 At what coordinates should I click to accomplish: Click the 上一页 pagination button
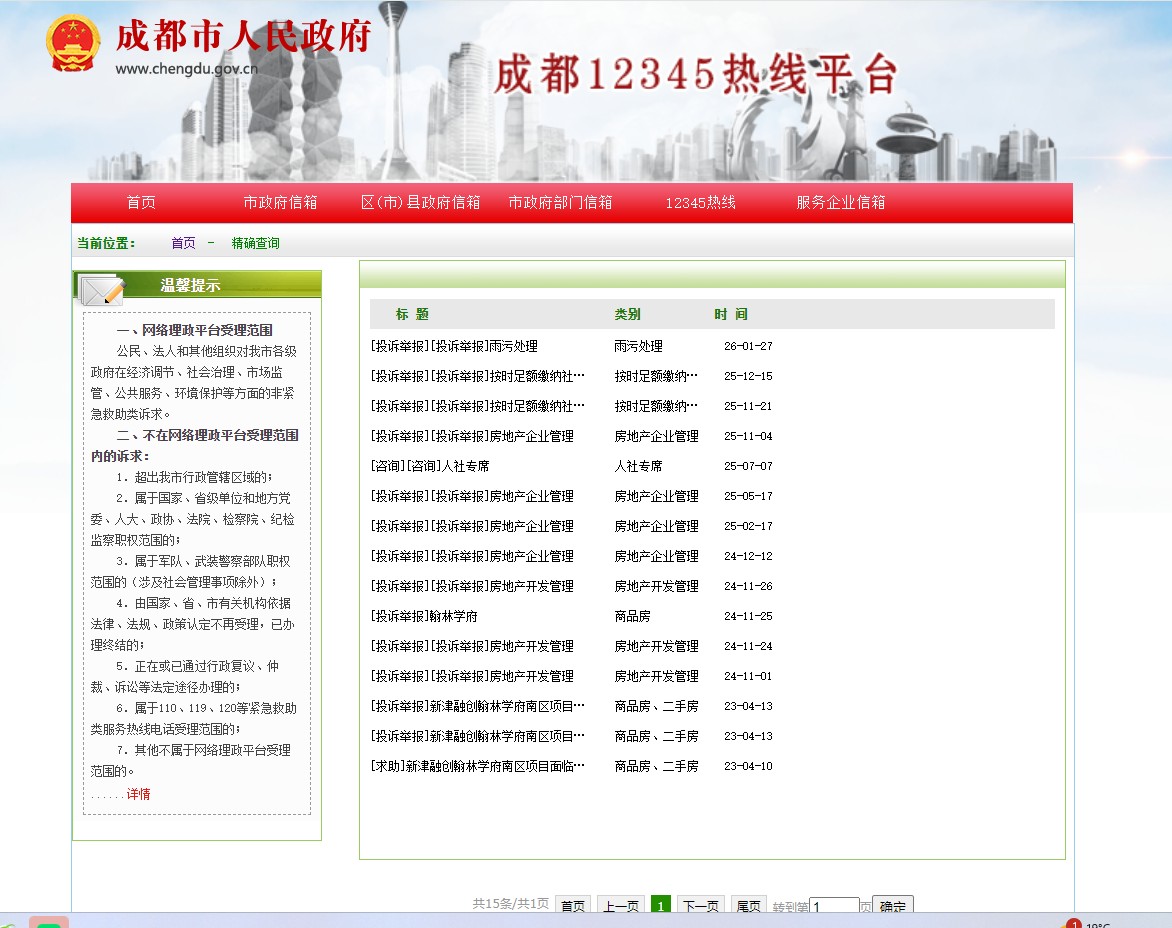pyautogui.click(x=620, y=906)
